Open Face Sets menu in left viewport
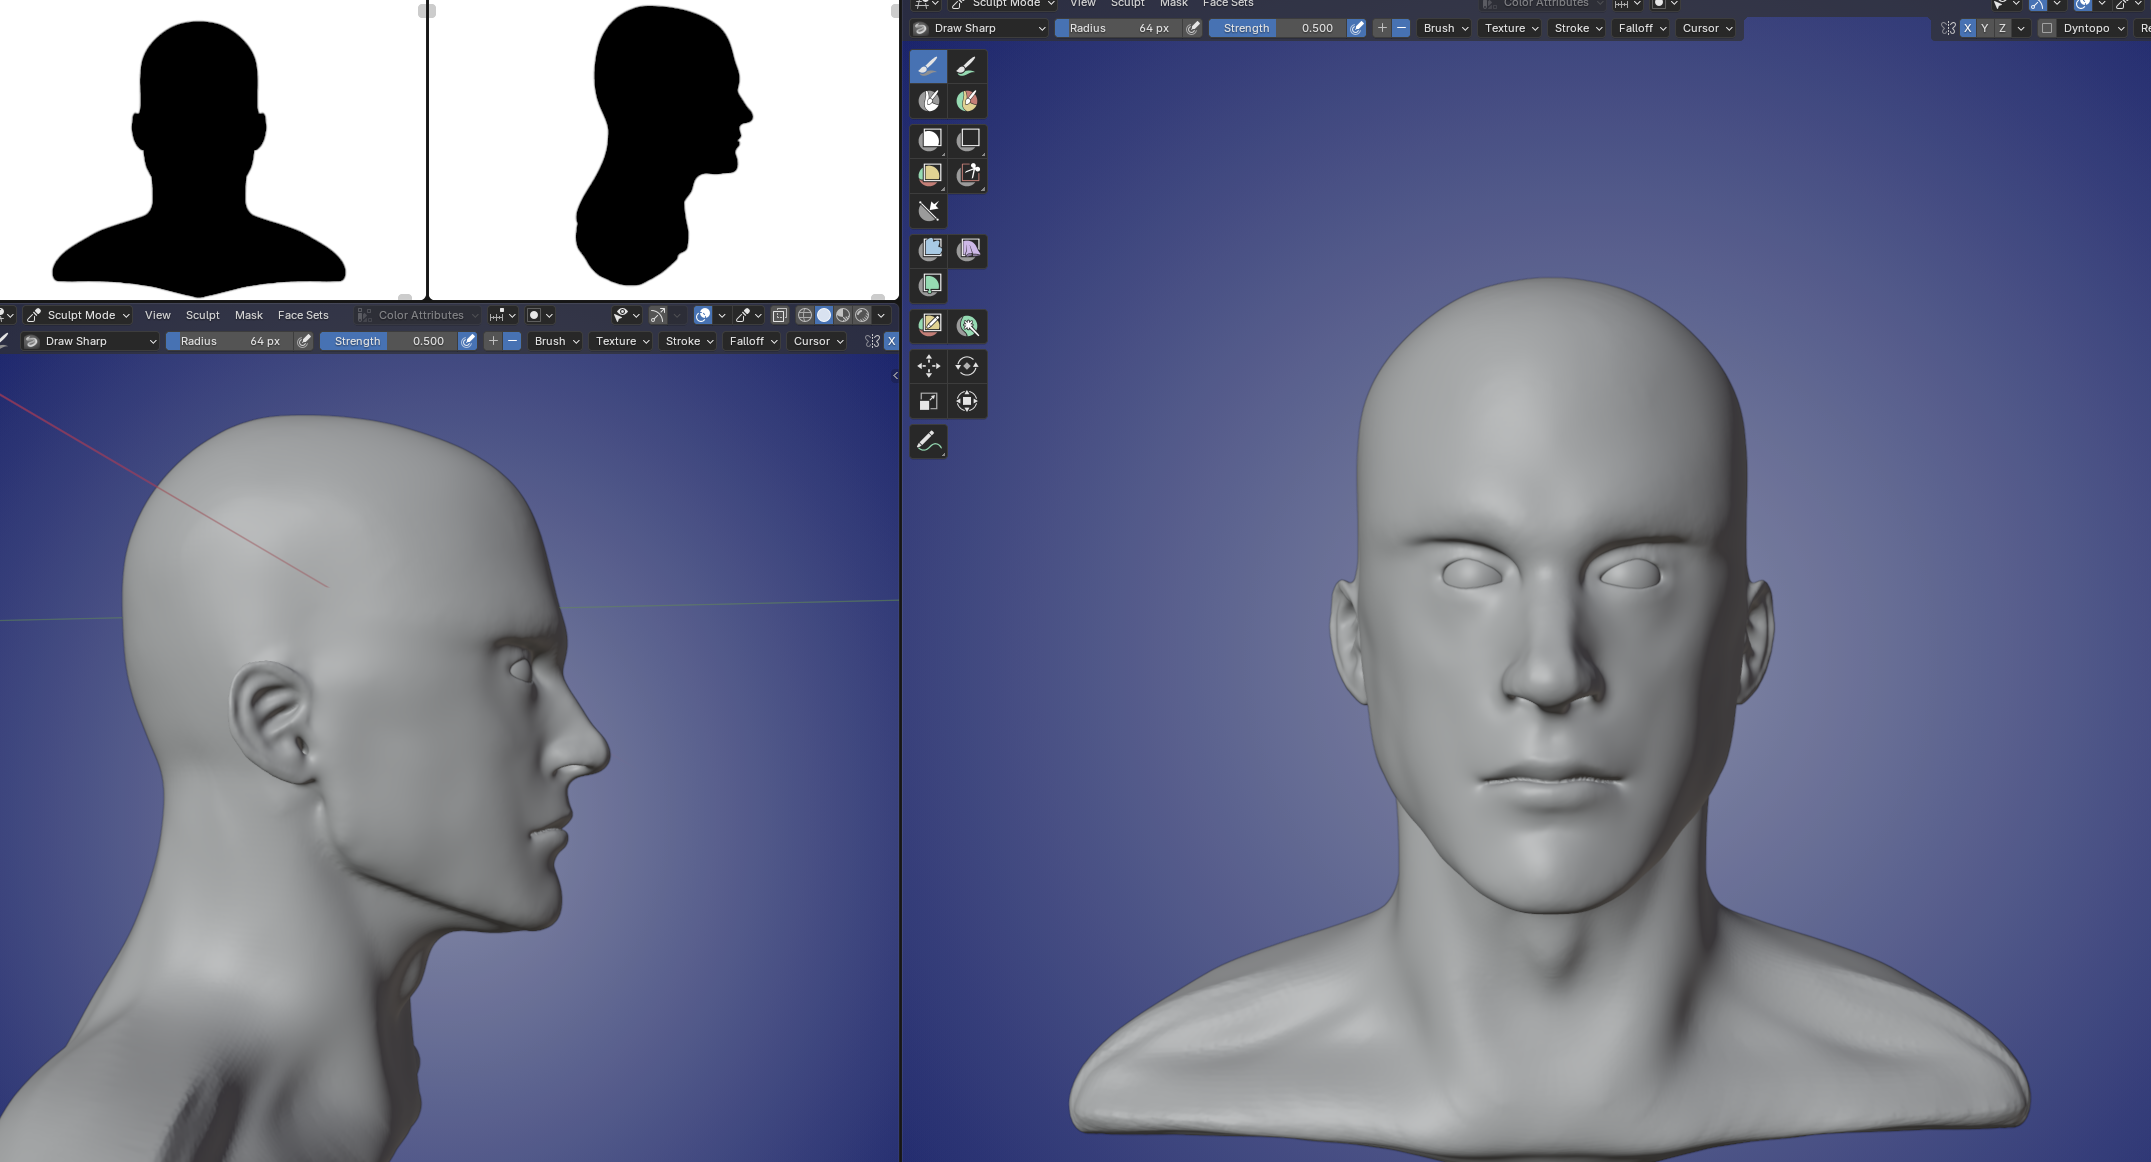The width and height of the screenshot is (2151, 1162). coord(303,315)
